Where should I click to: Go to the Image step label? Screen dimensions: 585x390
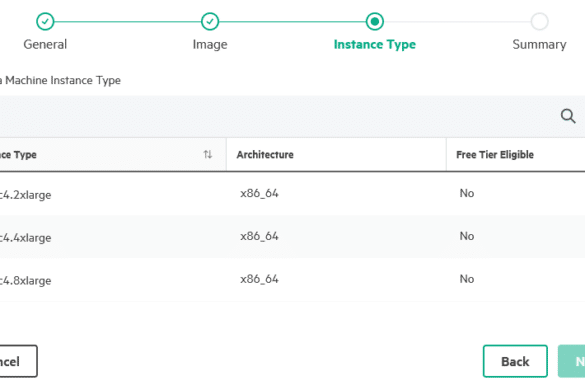210,44
